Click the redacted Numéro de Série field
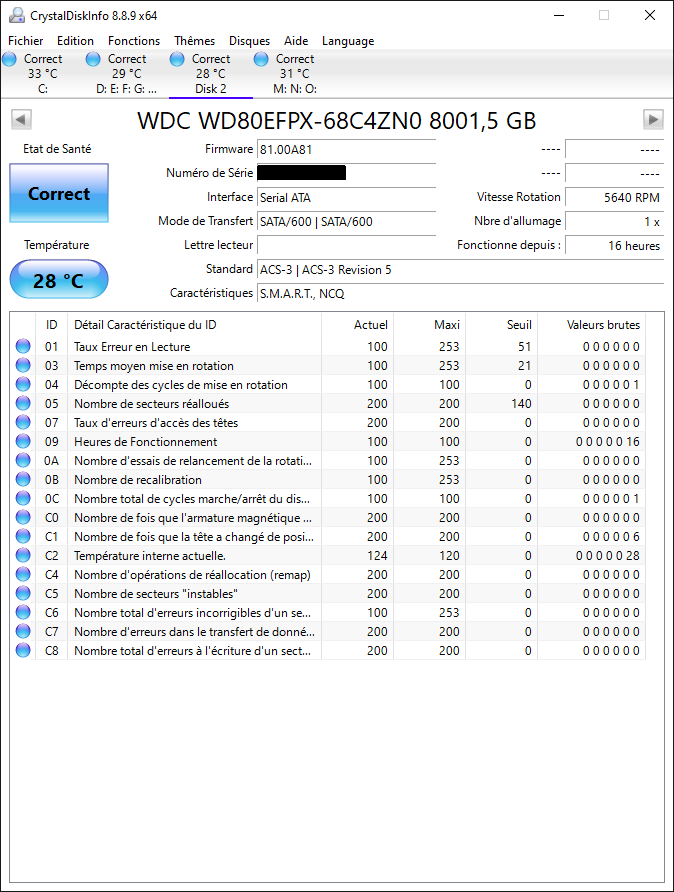Screen dimensions: 674x892 pyautogui.click(x=346, y=173)
